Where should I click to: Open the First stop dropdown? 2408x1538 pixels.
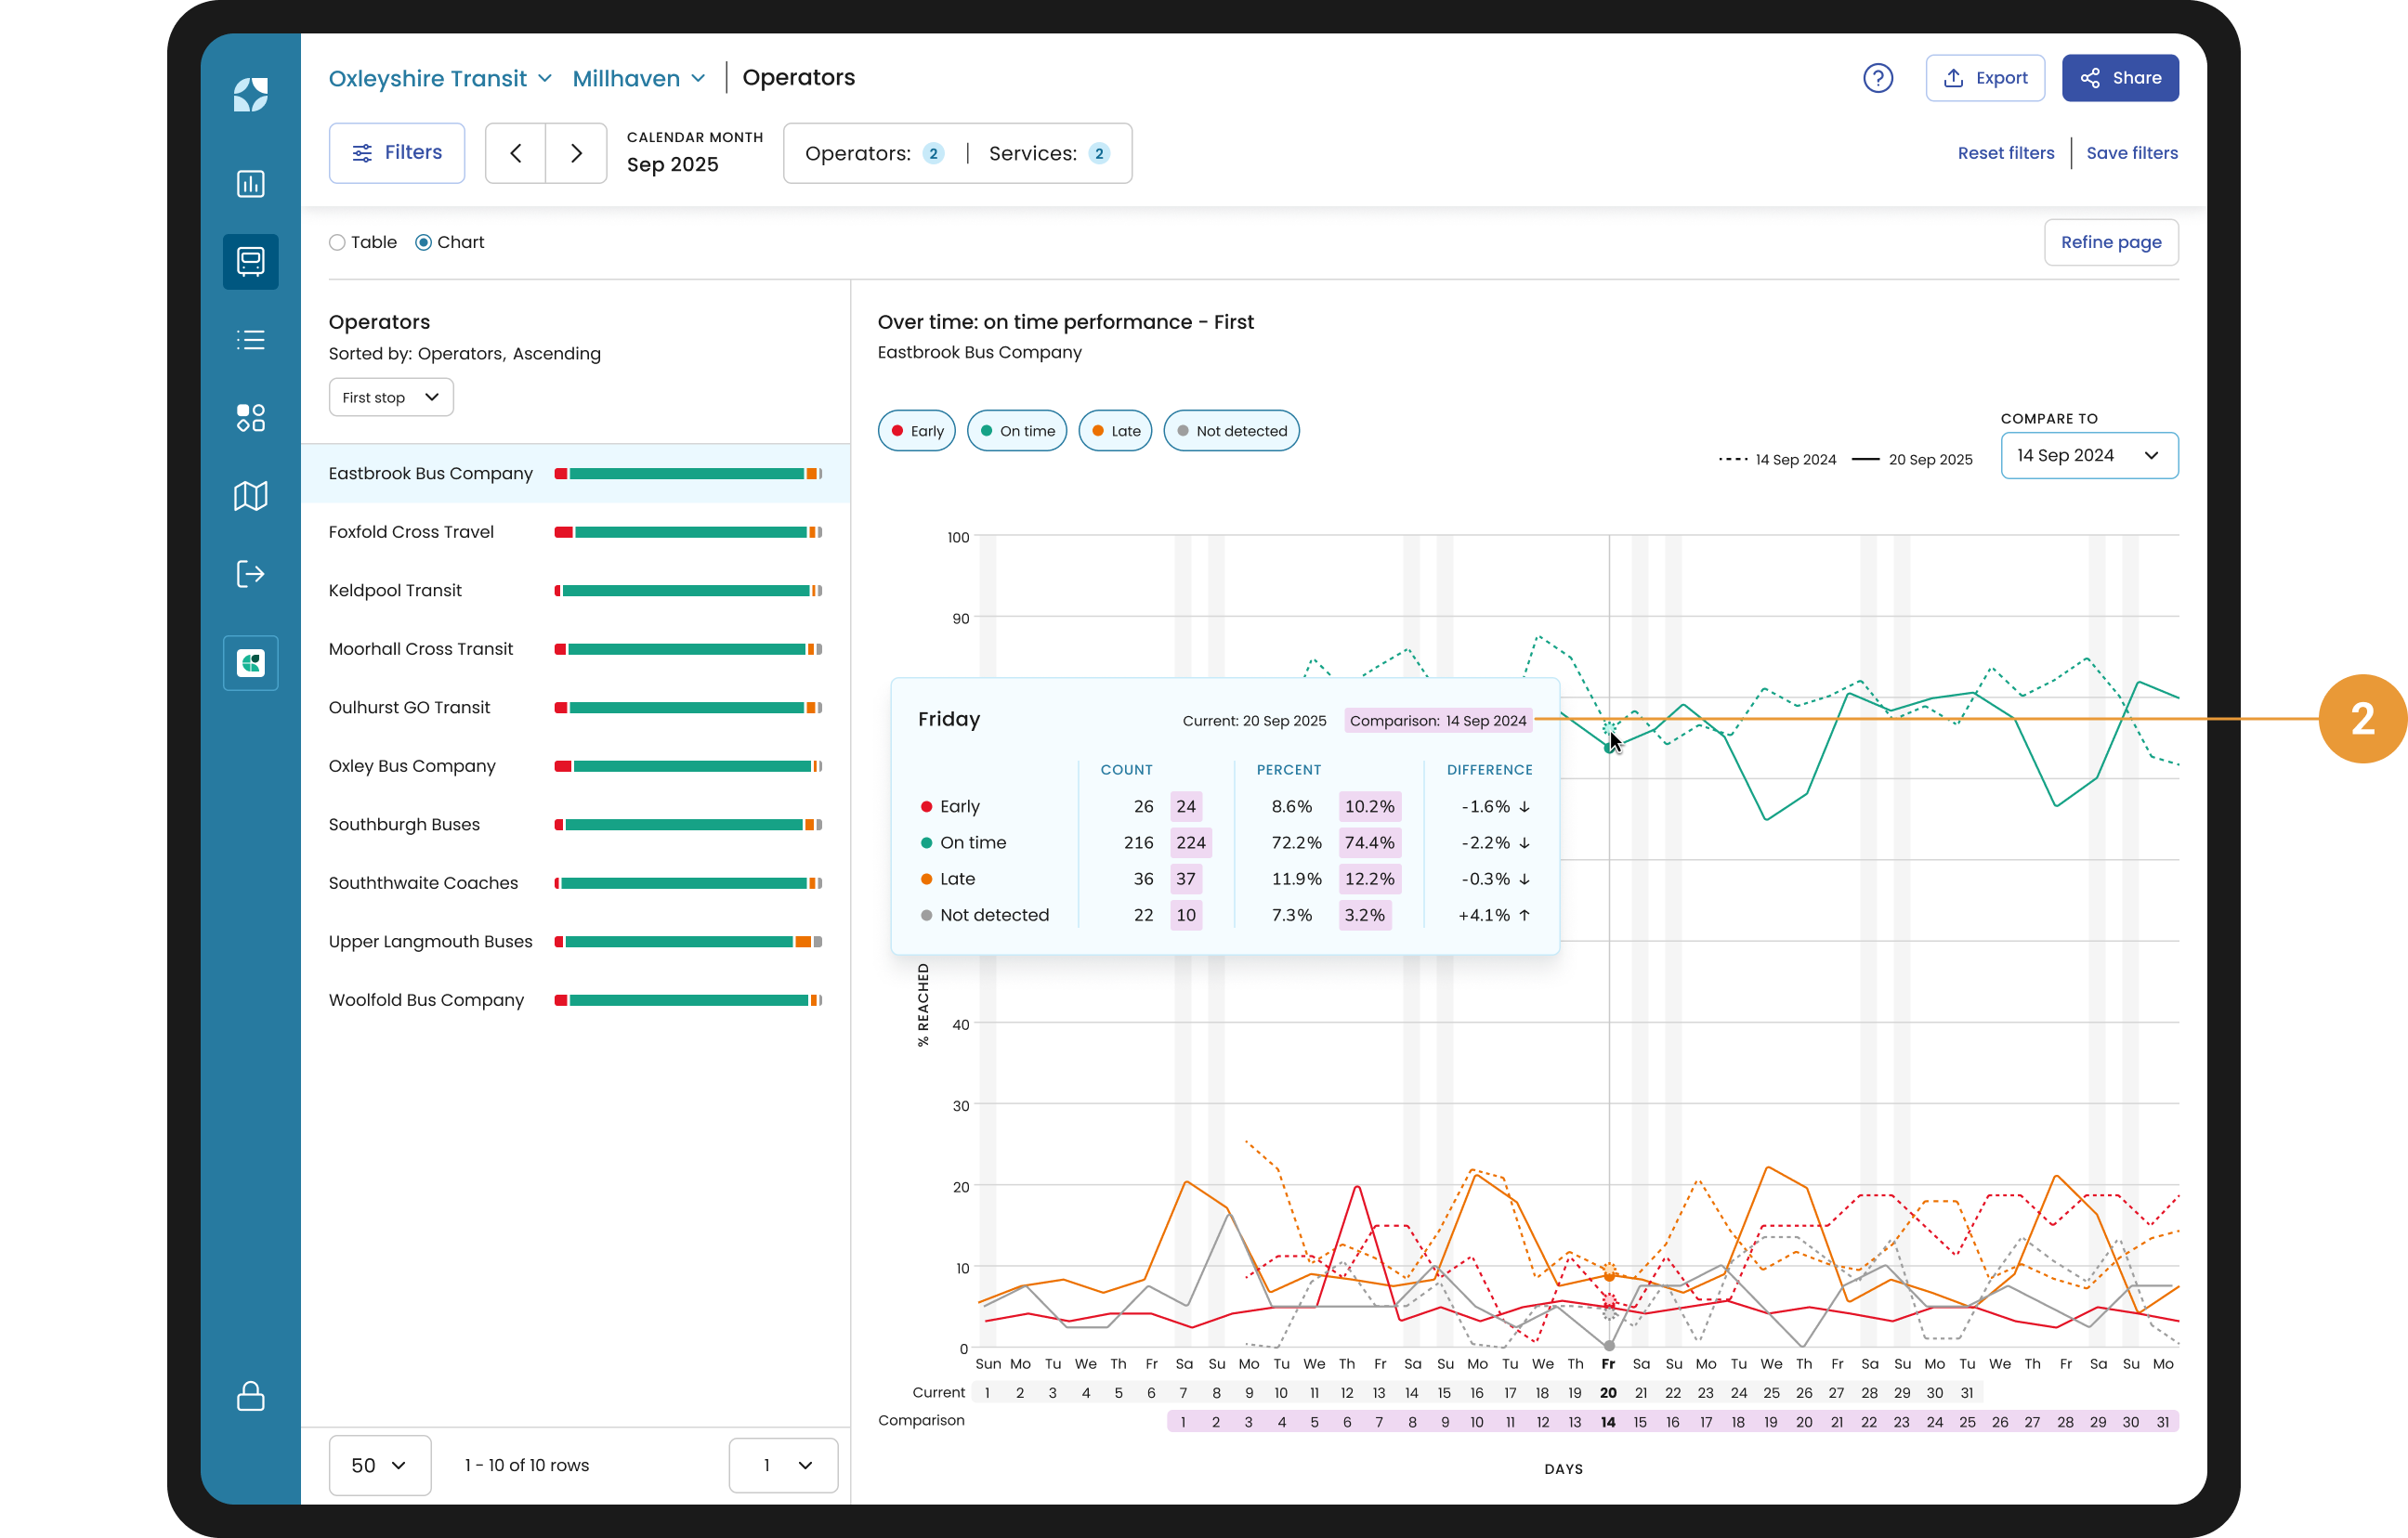tap(390, 397)
